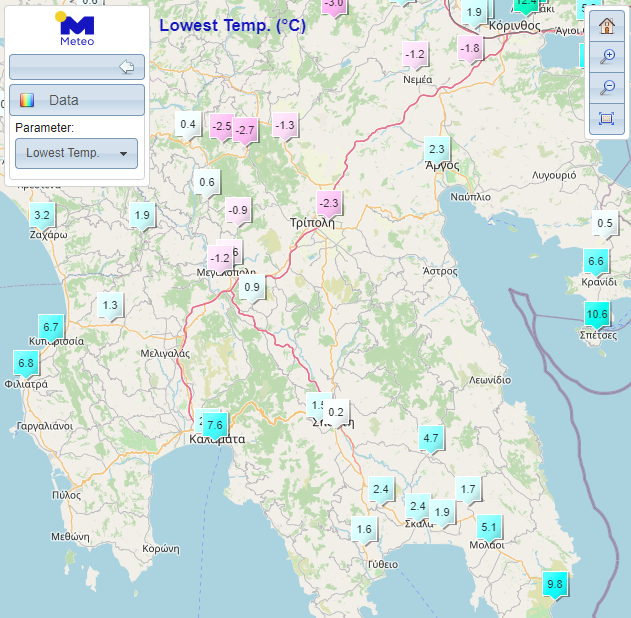This screenshot has width=631, height=618.
Task: Select the 4.7 station marker
Action: (431, 440)
